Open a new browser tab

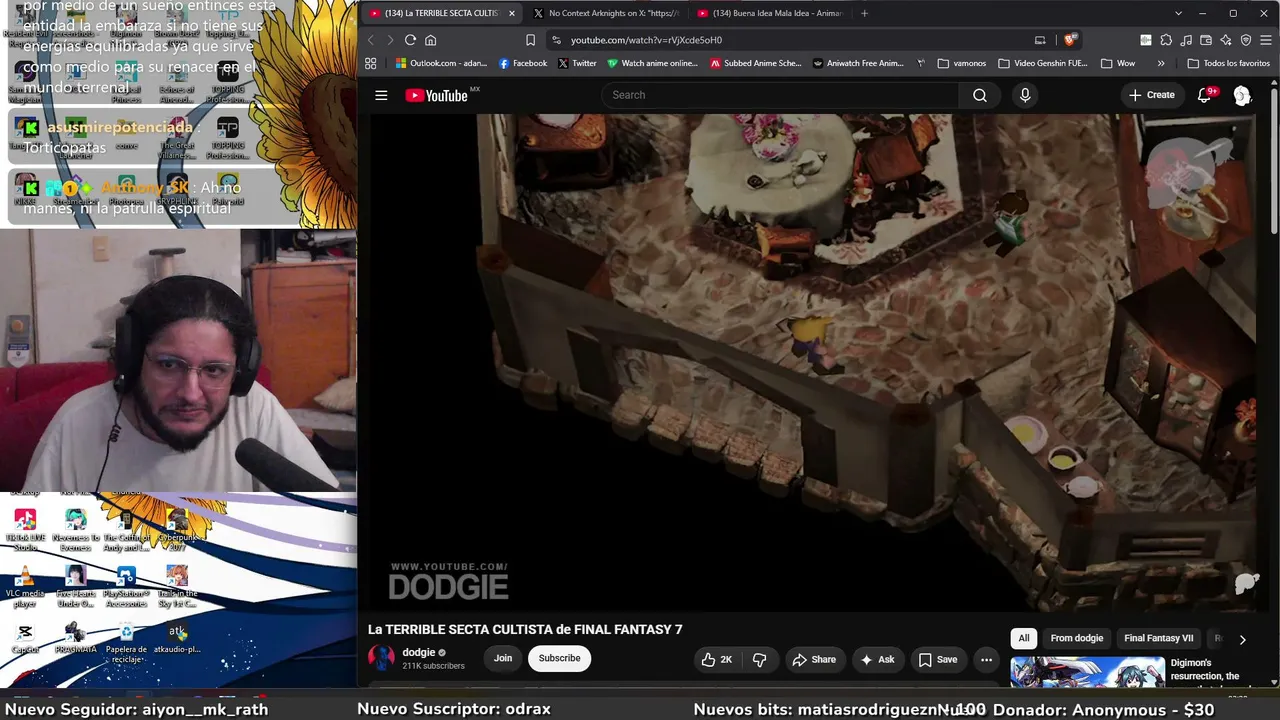(x=864, y=13)
